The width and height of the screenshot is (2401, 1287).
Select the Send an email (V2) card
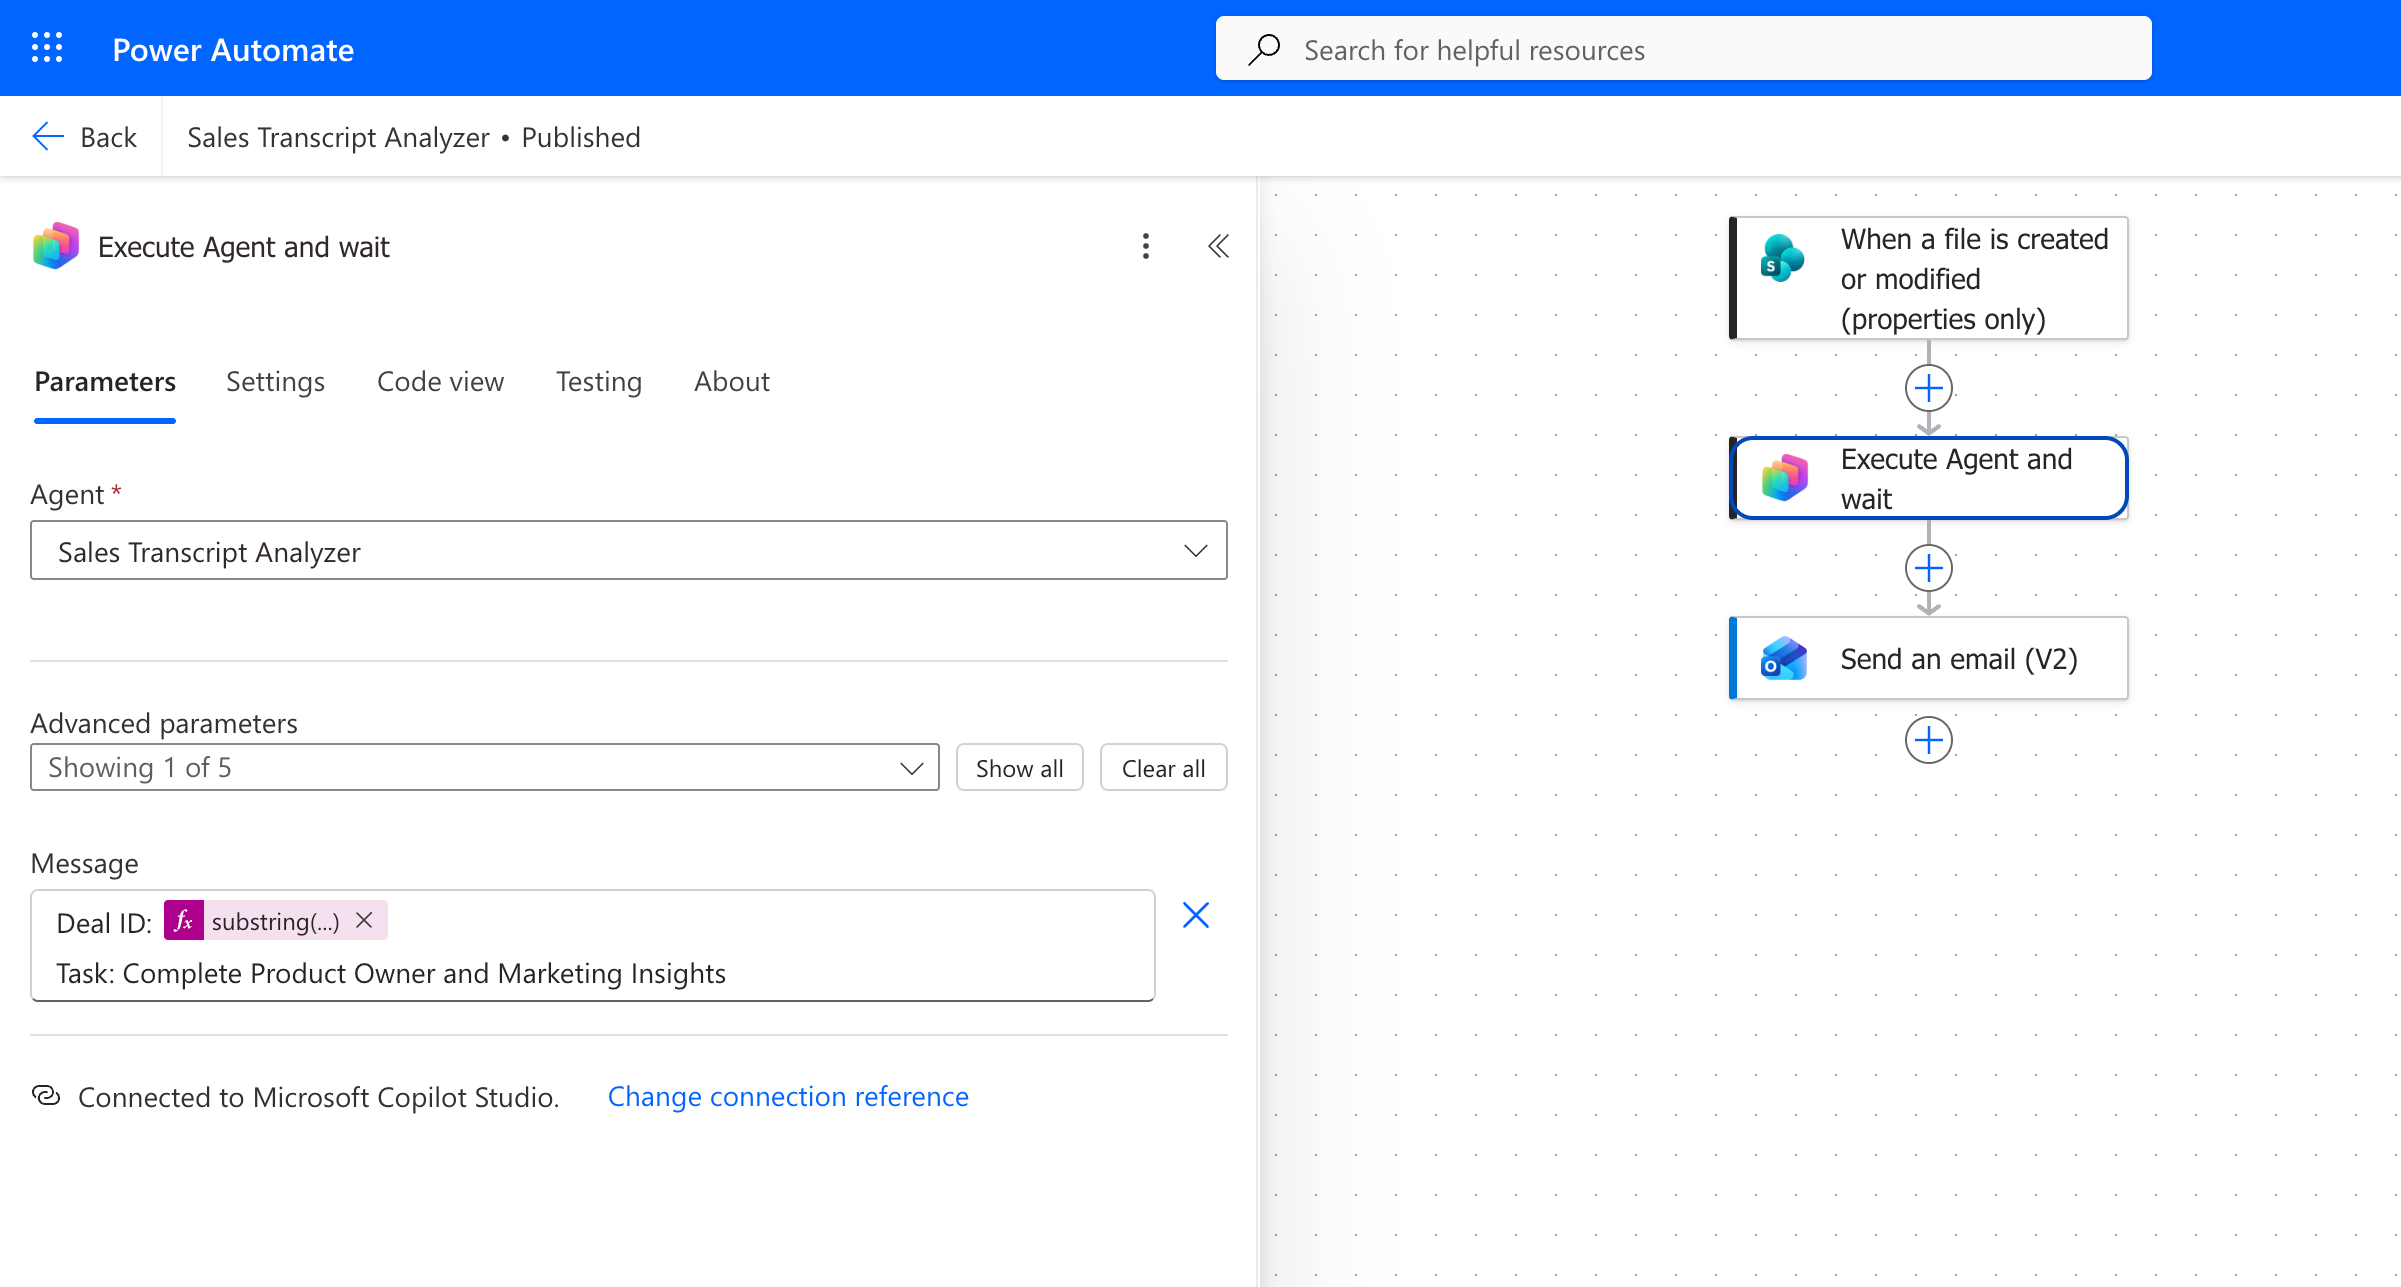point(1929,659)
